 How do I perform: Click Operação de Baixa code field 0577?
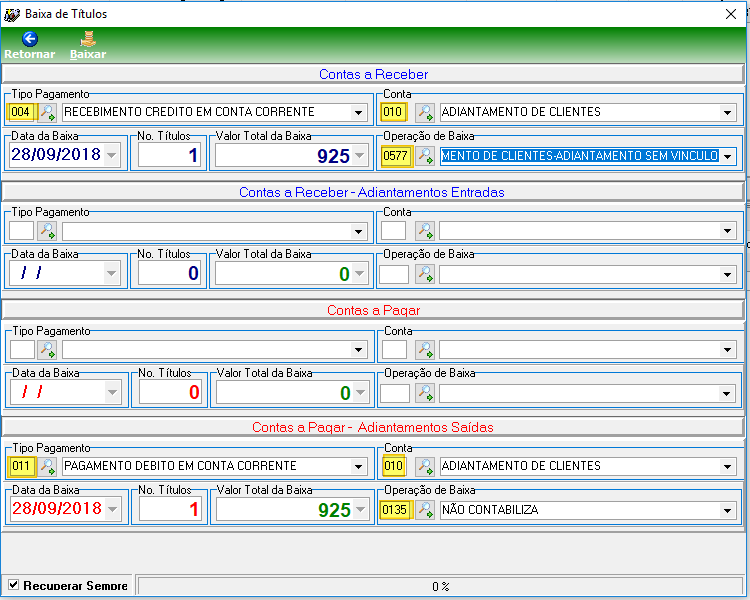(396, 156)
